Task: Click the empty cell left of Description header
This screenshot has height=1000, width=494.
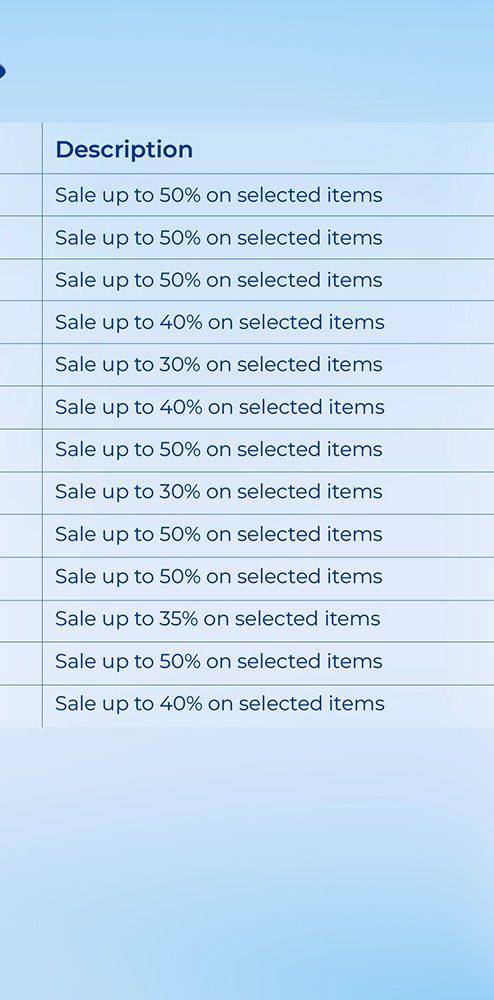Action: (x=21, y=148)
